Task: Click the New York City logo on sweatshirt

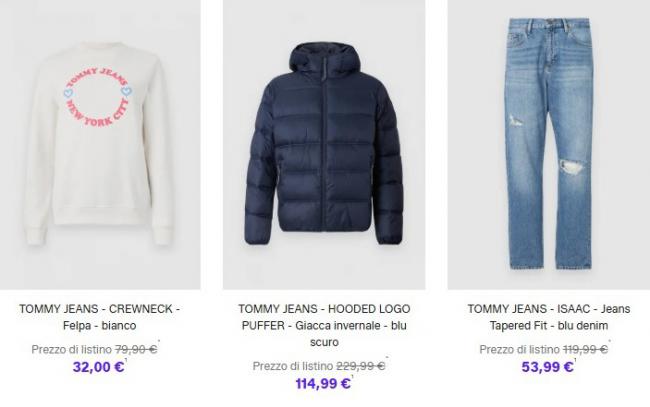Action: (x=97, y=96)
